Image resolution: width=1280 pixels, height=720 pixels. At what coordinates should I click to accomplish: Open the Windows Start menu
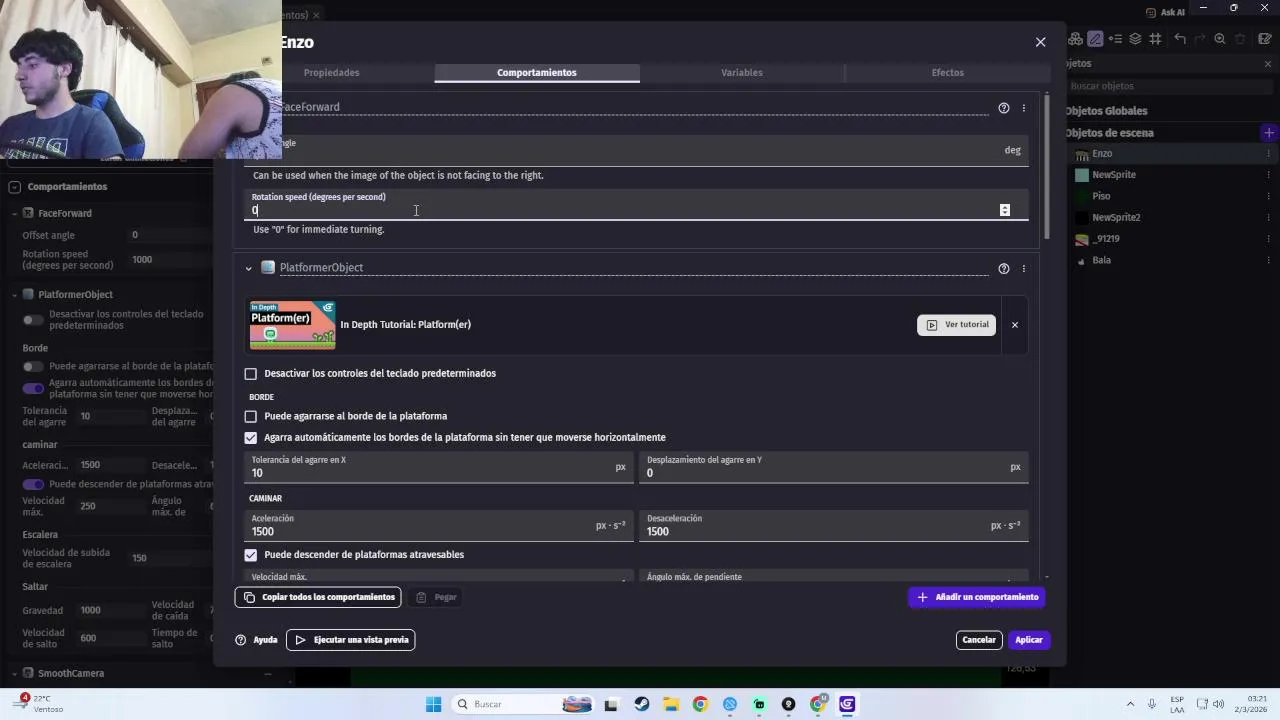[433, 704]
